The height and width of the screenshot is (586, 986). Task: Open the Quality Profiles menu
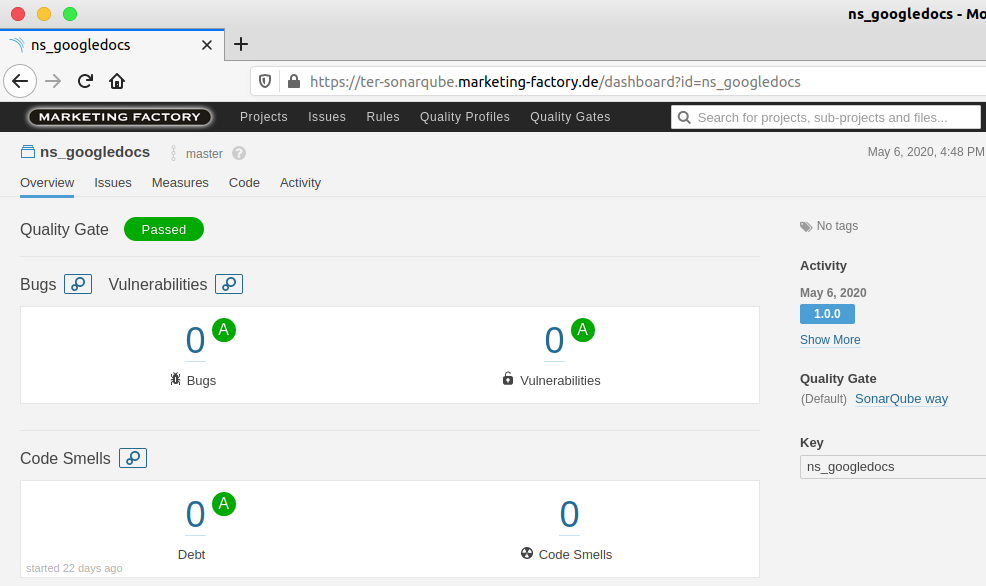click(464, 117)
